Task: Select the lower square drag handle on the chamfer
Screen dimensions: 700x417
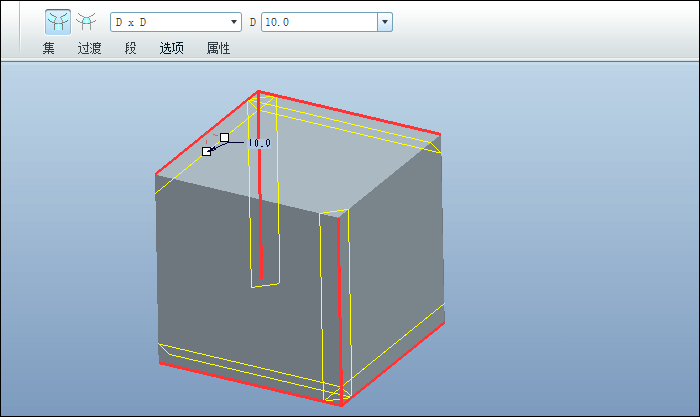Action: tap(206, 152)
